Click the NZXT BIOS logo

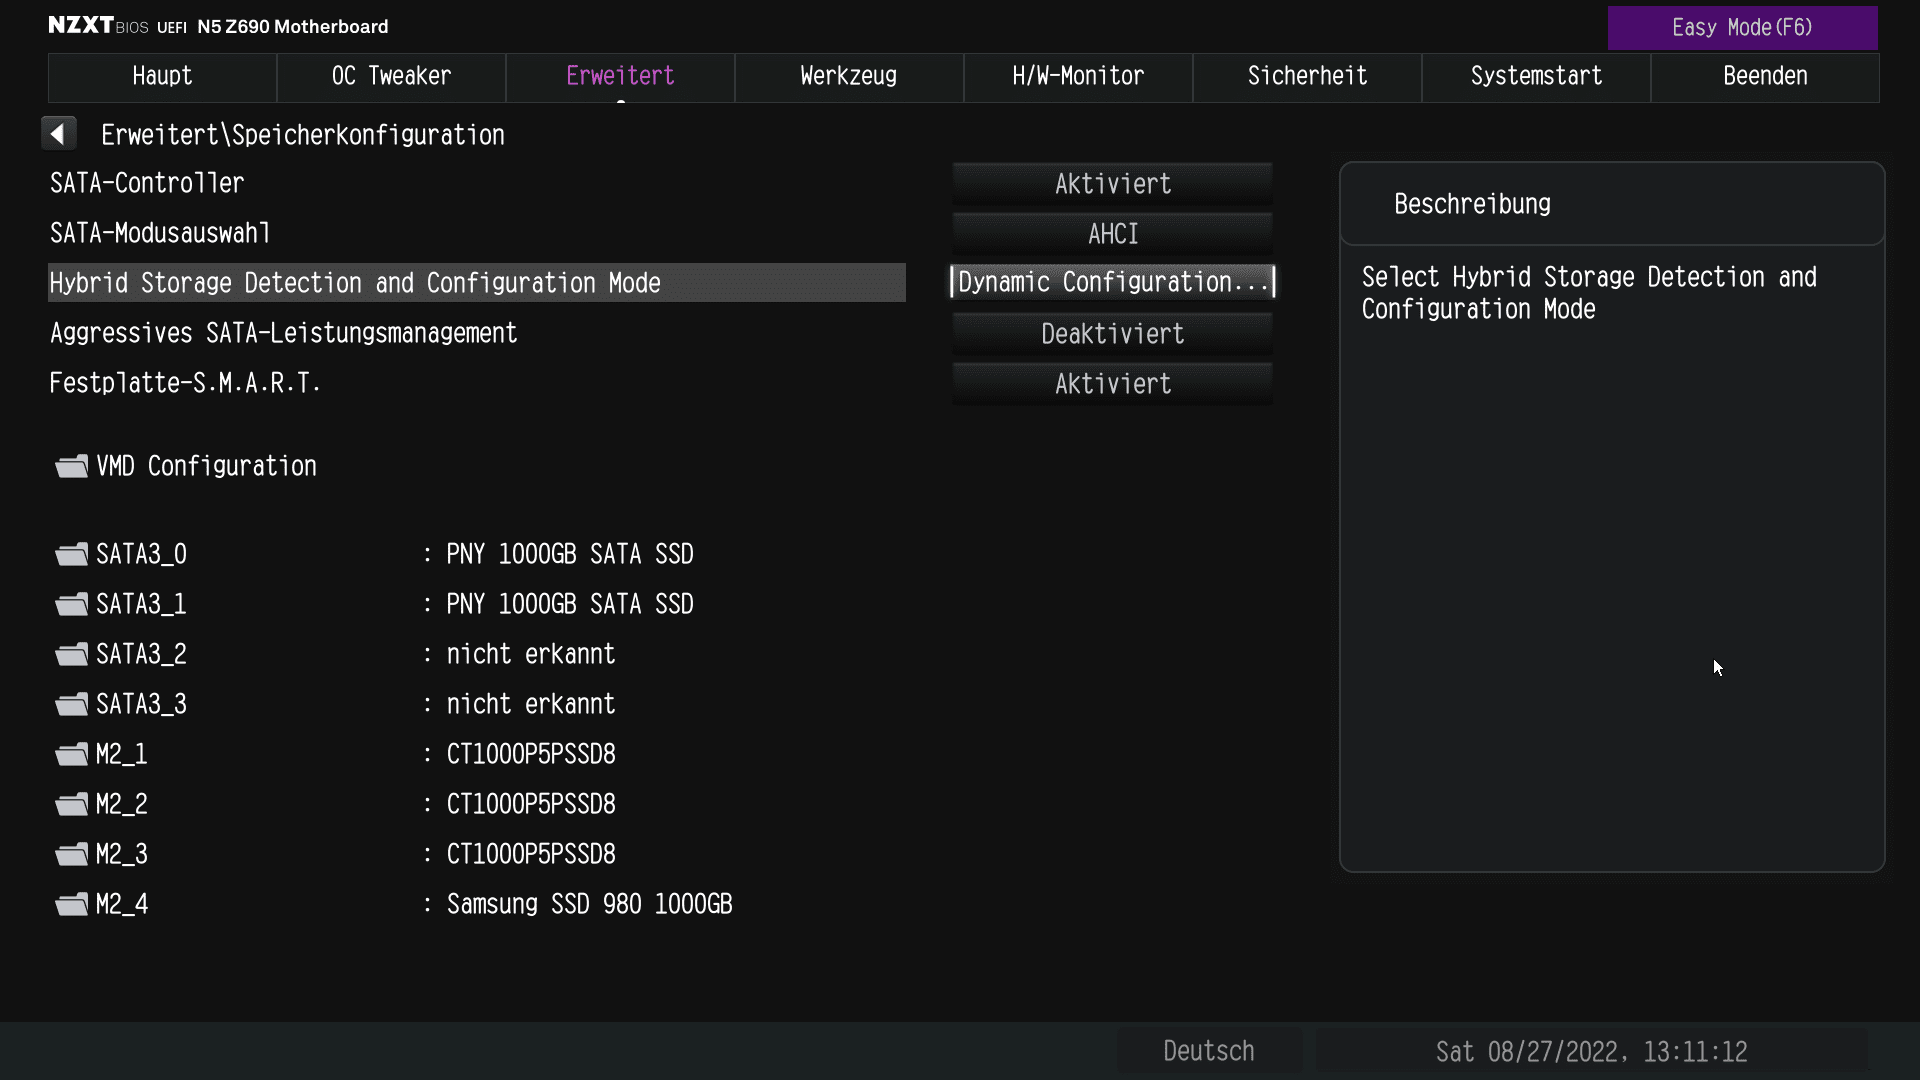pos(98,26)
